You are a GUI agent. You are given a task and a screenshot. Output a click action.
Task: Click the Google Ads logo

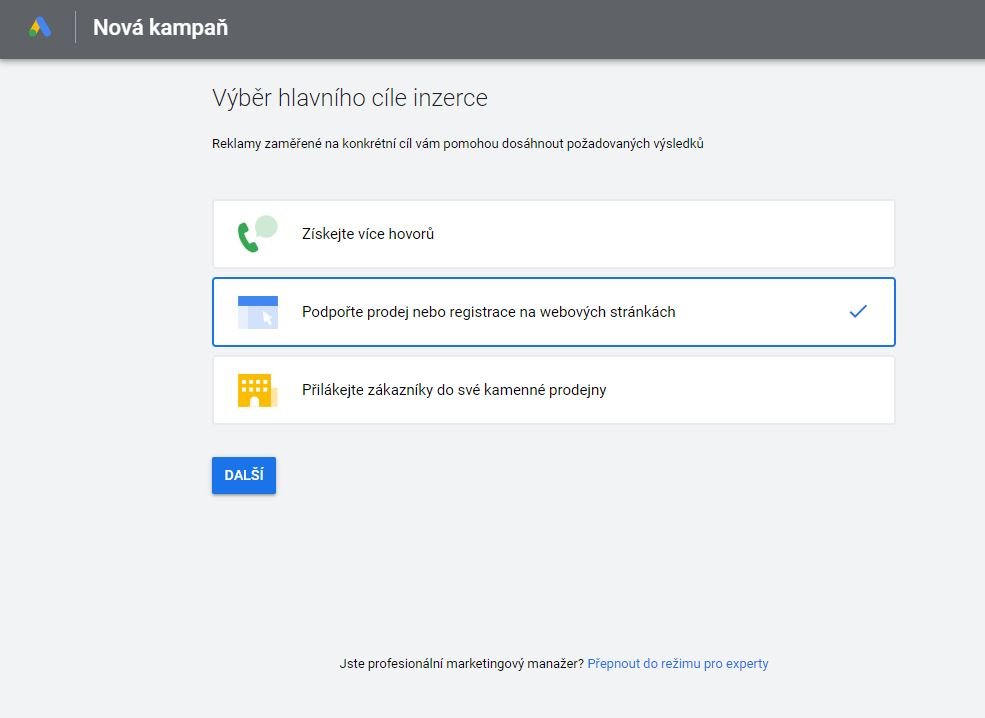click(x=40, y=27)
